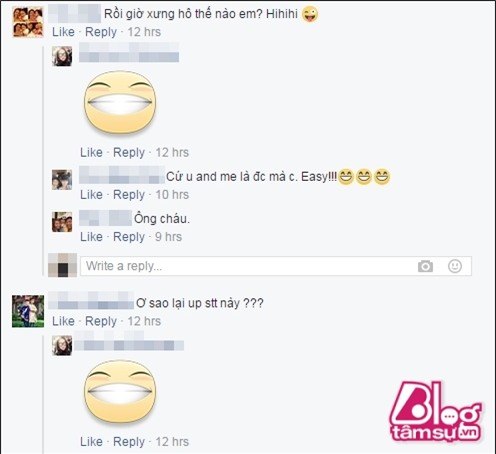Screen dimensions: 496x454
Task: Open profile picture of top commenter
Action: [x=28, y=22]
